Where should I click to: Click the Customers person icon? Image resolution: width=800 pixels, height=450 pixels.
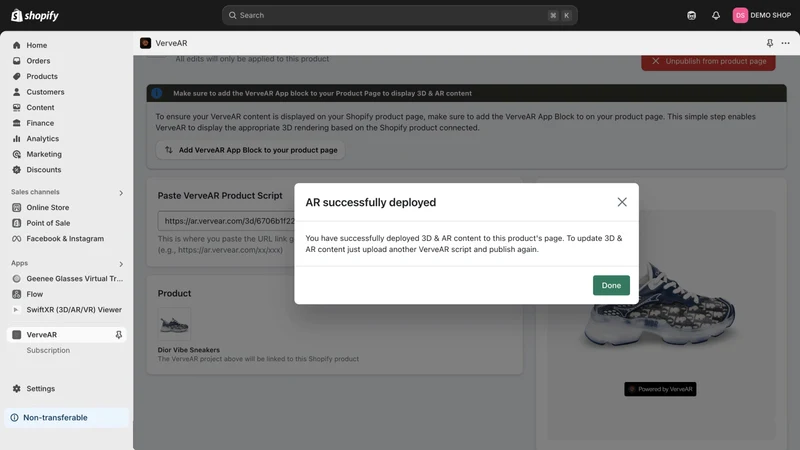tap(17, 92)
